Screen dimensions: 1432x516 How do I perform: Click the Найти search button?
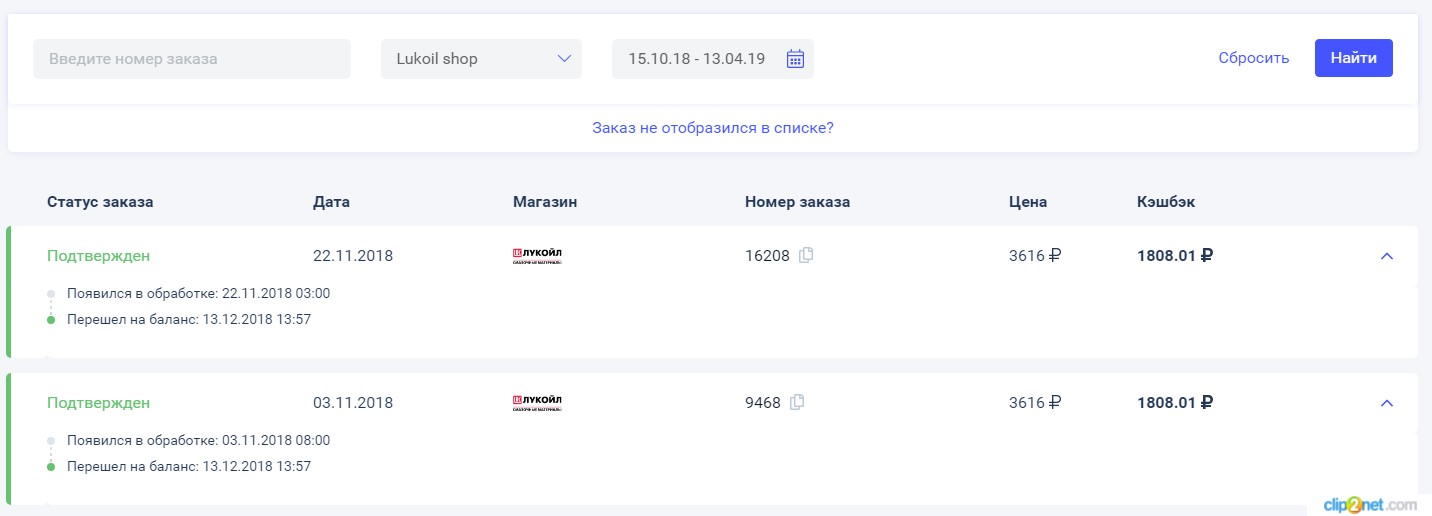1354,58
